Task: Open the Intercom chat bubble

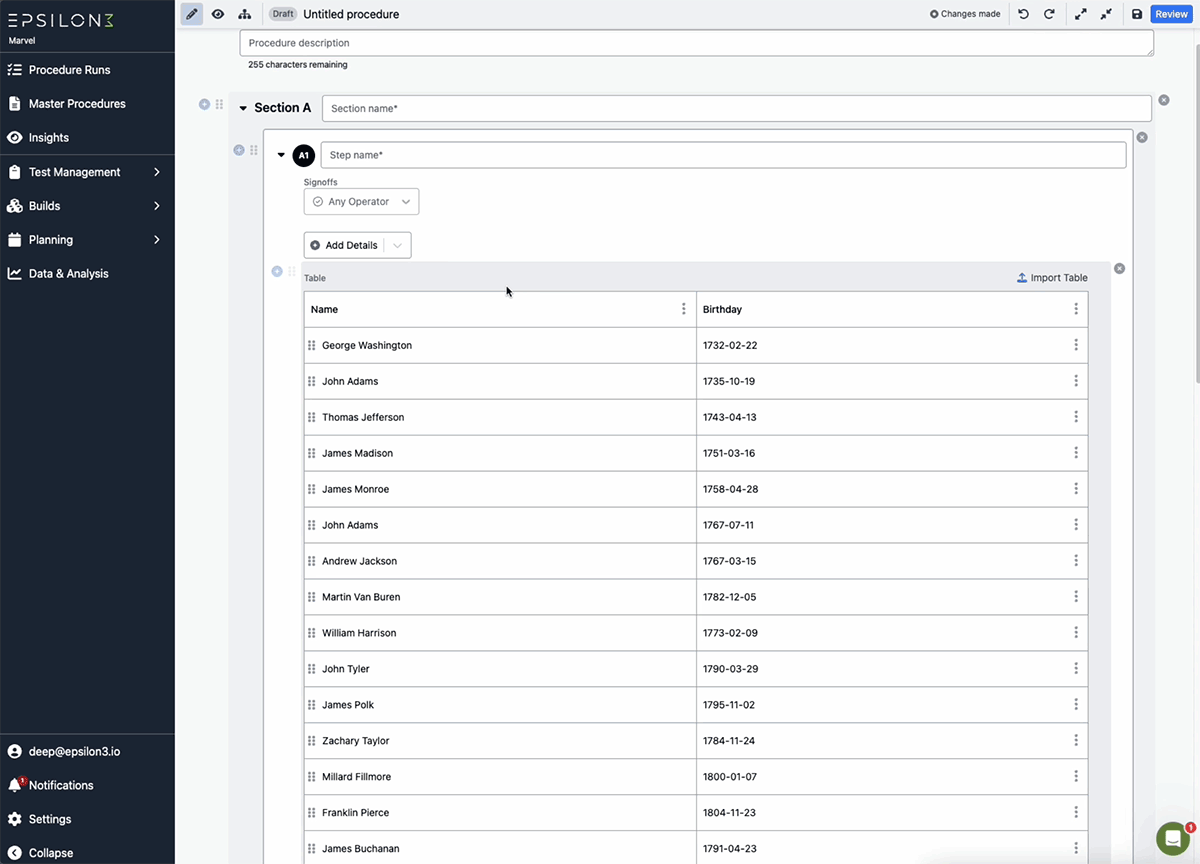Action: tap(1172, 838)
